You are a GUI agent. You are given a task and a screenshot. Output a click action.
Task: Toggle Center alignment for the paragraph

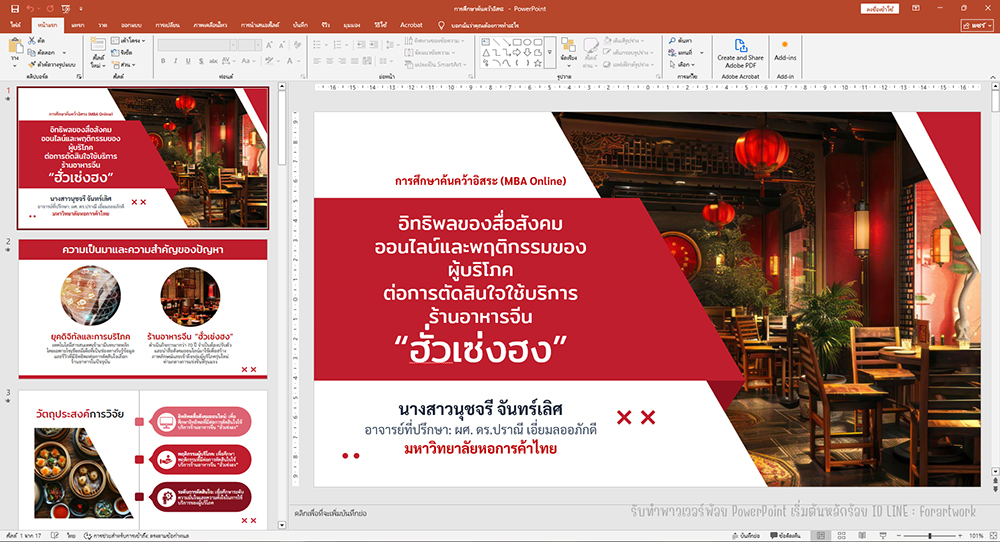(330, 61)
